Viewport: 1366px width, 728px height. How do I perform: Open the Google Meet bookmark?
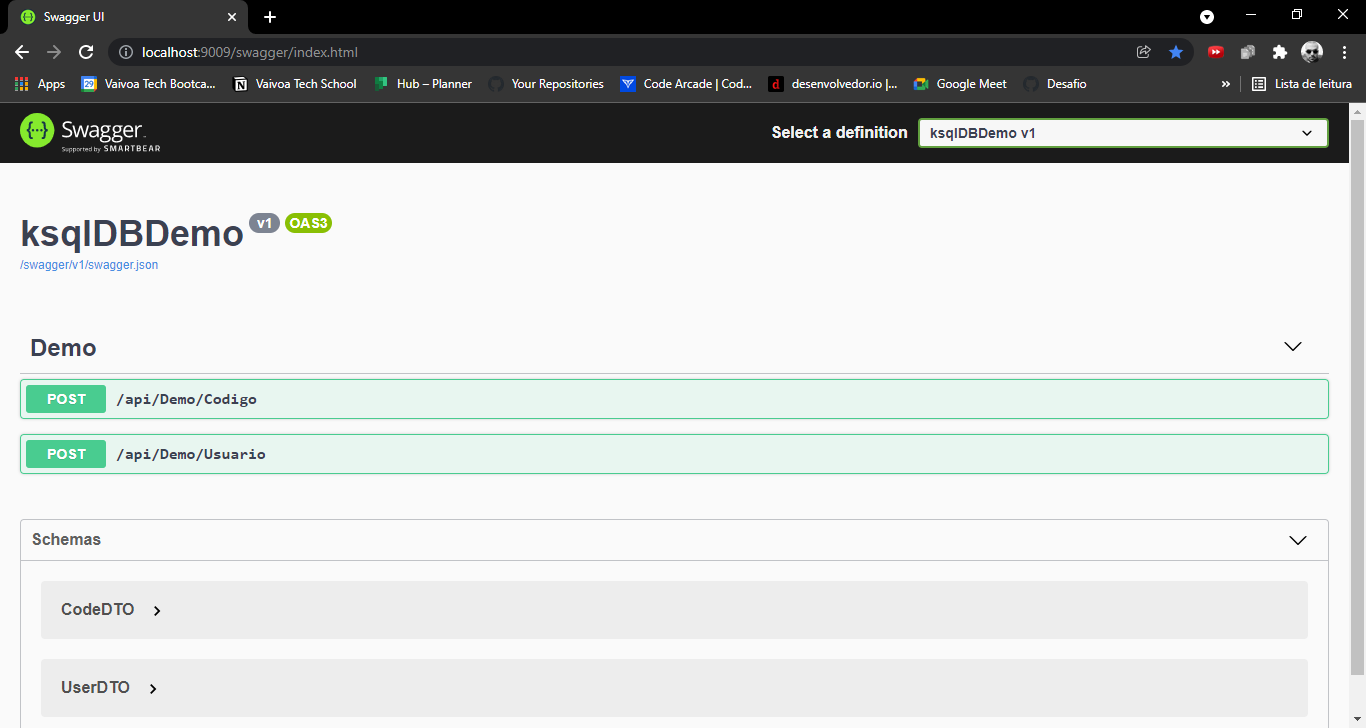(960, 84)
